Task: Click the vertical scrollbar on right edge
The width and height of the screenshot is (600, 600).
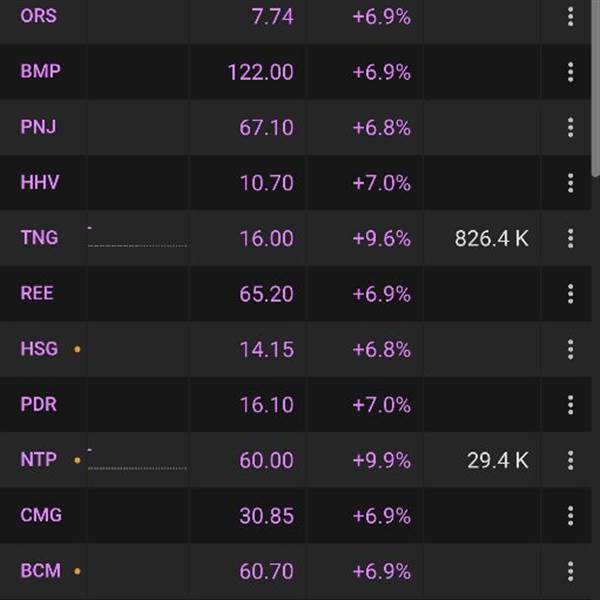Action: (x=596, y=90)
